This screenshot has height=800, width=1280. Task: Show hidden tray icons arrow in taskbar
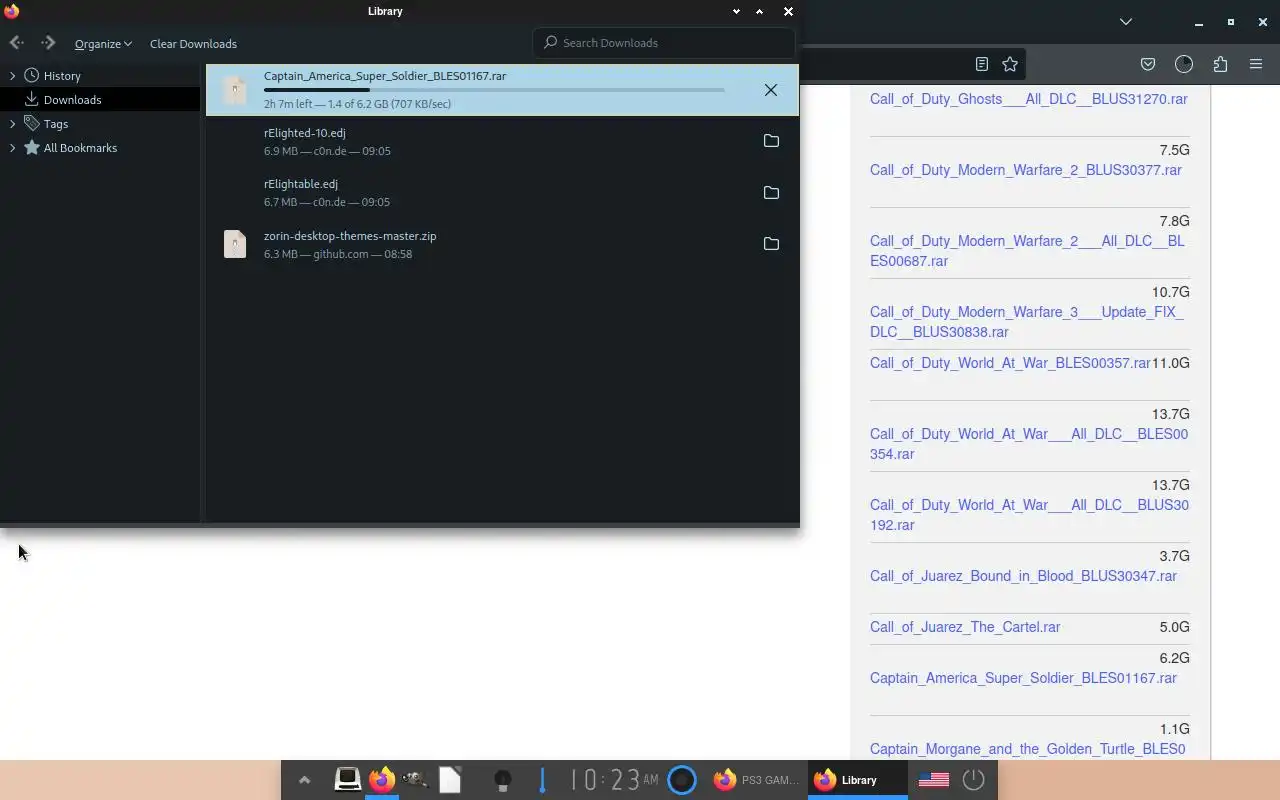(304, 780)
